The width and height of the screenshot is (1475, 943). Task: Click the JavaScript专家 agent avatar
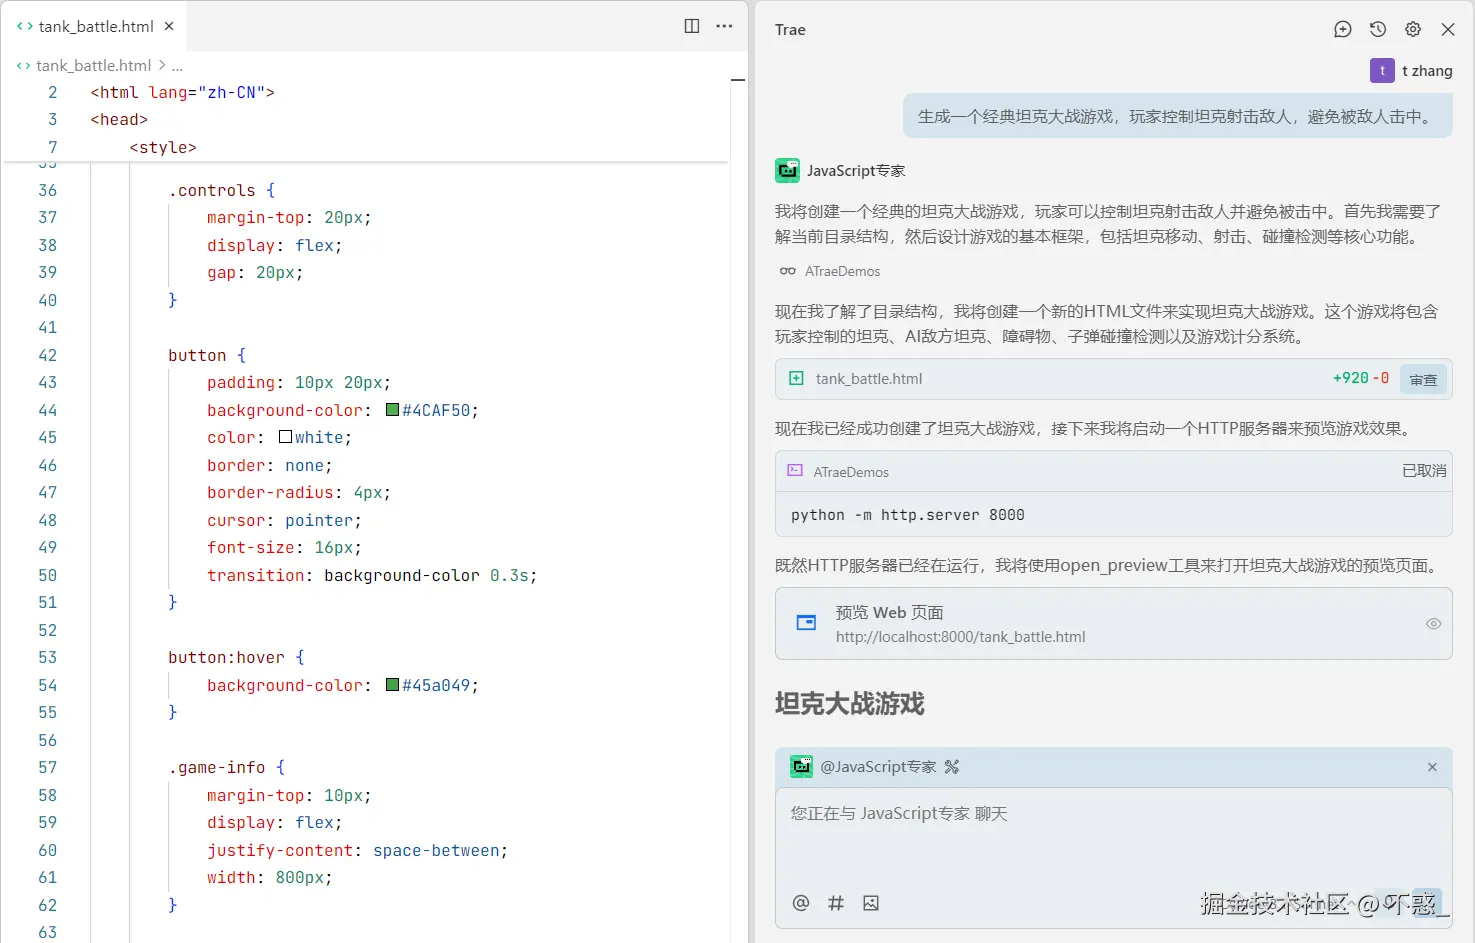(788, 171)
